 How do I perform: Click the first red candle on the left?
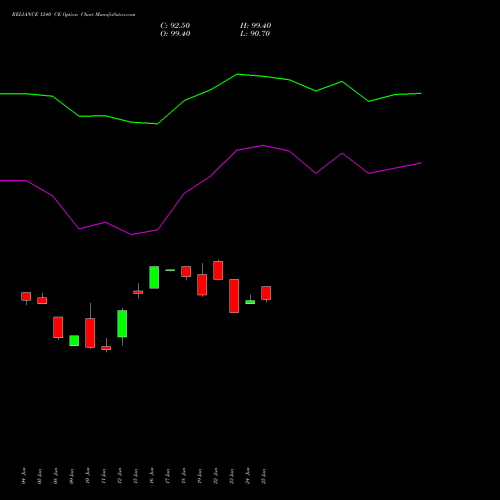[x=26, y=296]
